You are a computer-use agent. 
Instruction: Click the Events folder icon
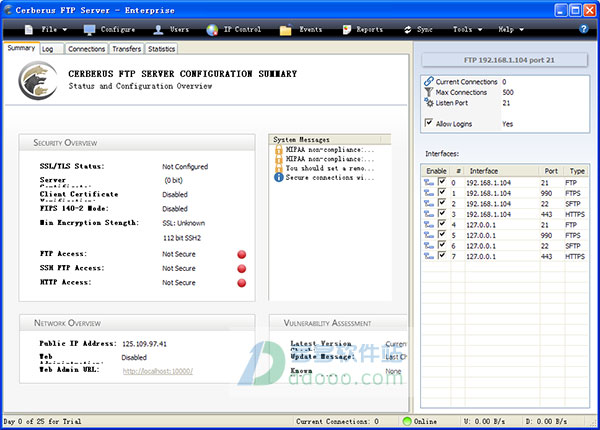pos(285,30)
